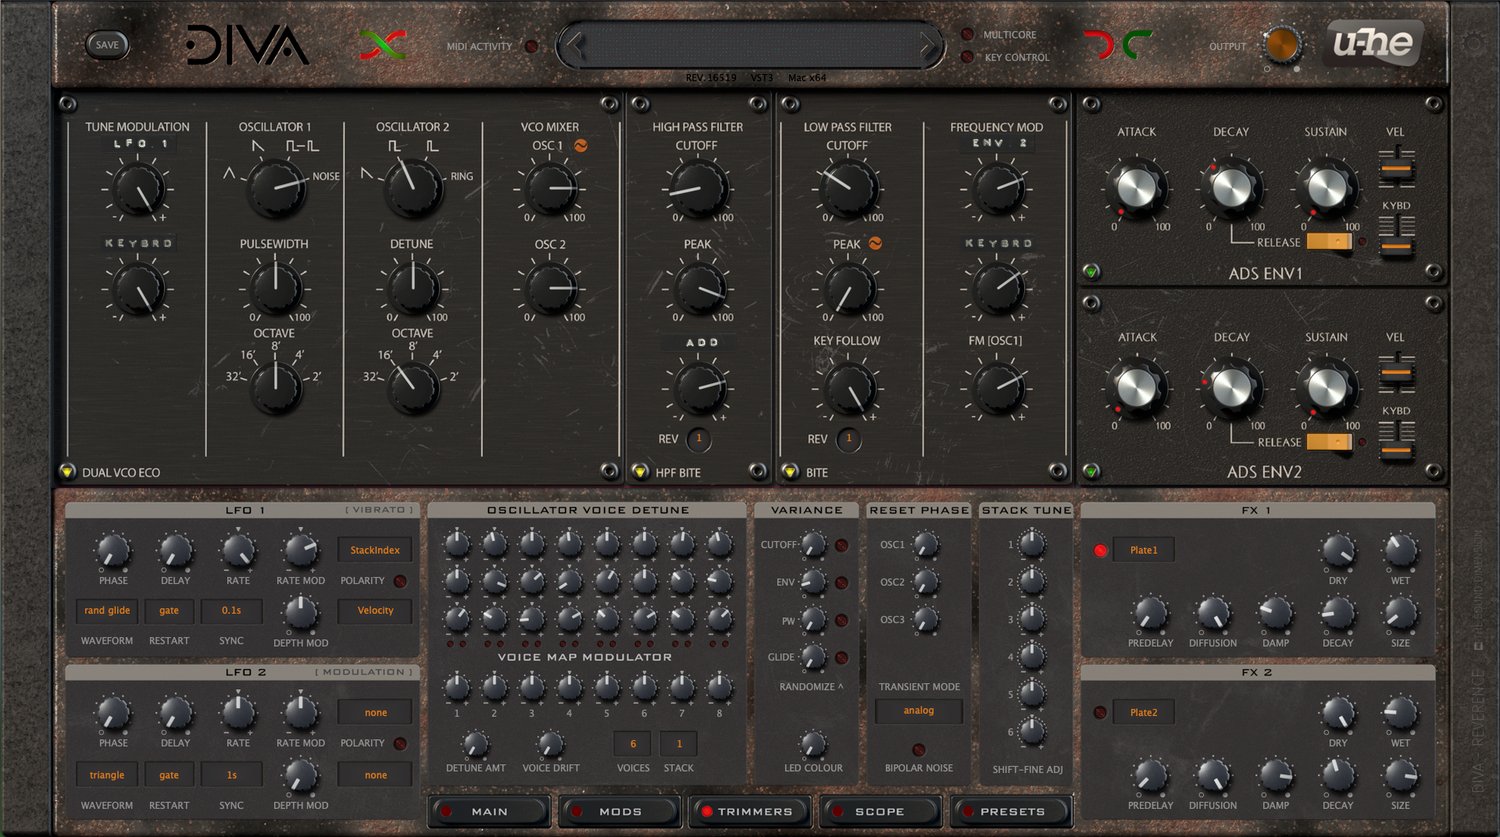Viewport: 1500px width, 837px height.
Task: Click the RESET PHASE OSC1 knob
Action: click(926, 545)
